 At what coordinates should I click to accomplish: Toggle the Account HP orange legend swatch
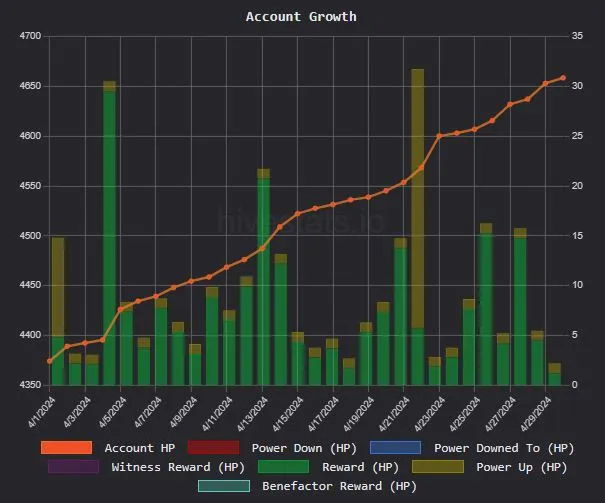pyautogui.click(x=66, y=447)
